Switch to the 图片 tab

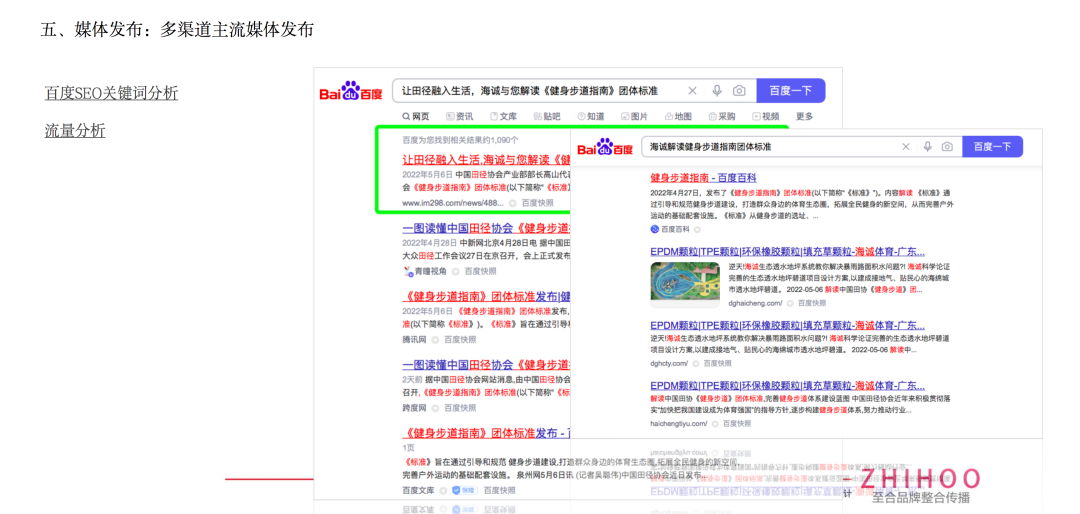pyautogui.click(x=634, y=116)
